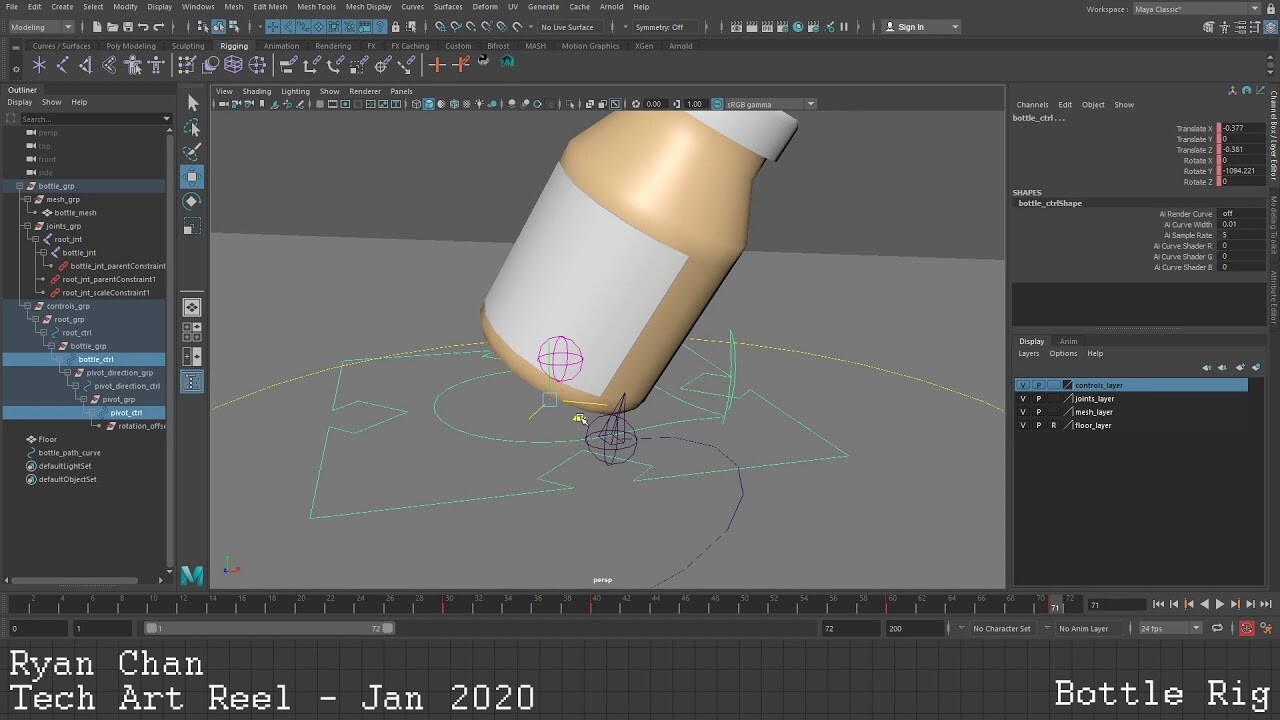This screenshot has width=1280, height=720.
Task: Select the Lasso selection tool in the toolbox
Action: [192, 127]
